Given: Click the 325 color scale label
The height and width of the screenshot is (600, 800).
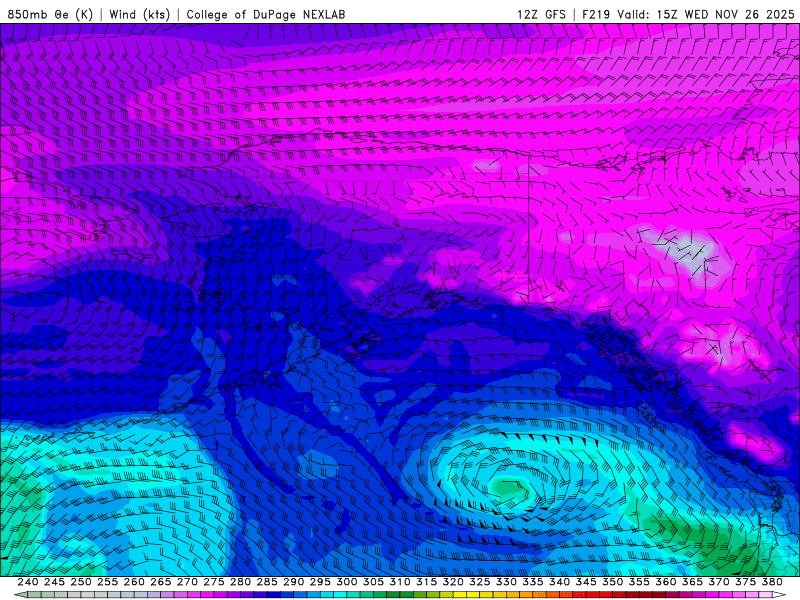Looking at the screenshot, I should point(480,582).
